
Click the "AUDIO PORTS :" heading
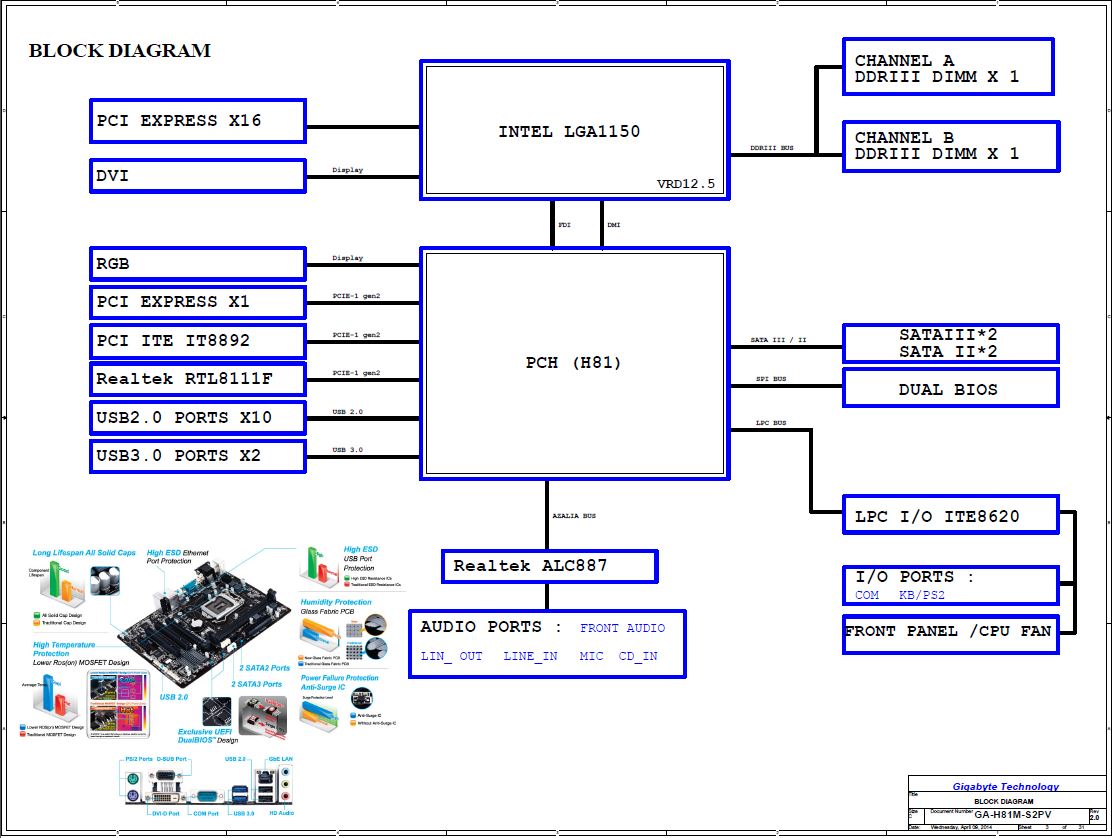[491, 627]
